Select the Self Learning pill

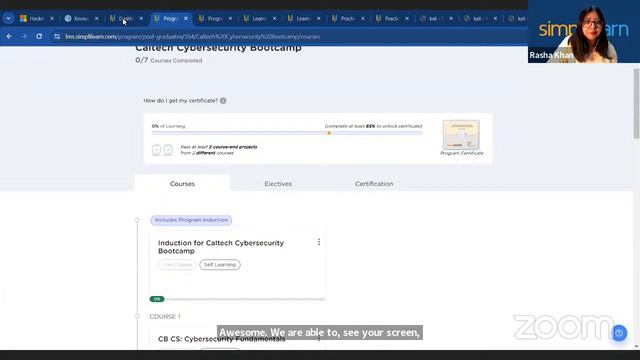tap(220, 264)
